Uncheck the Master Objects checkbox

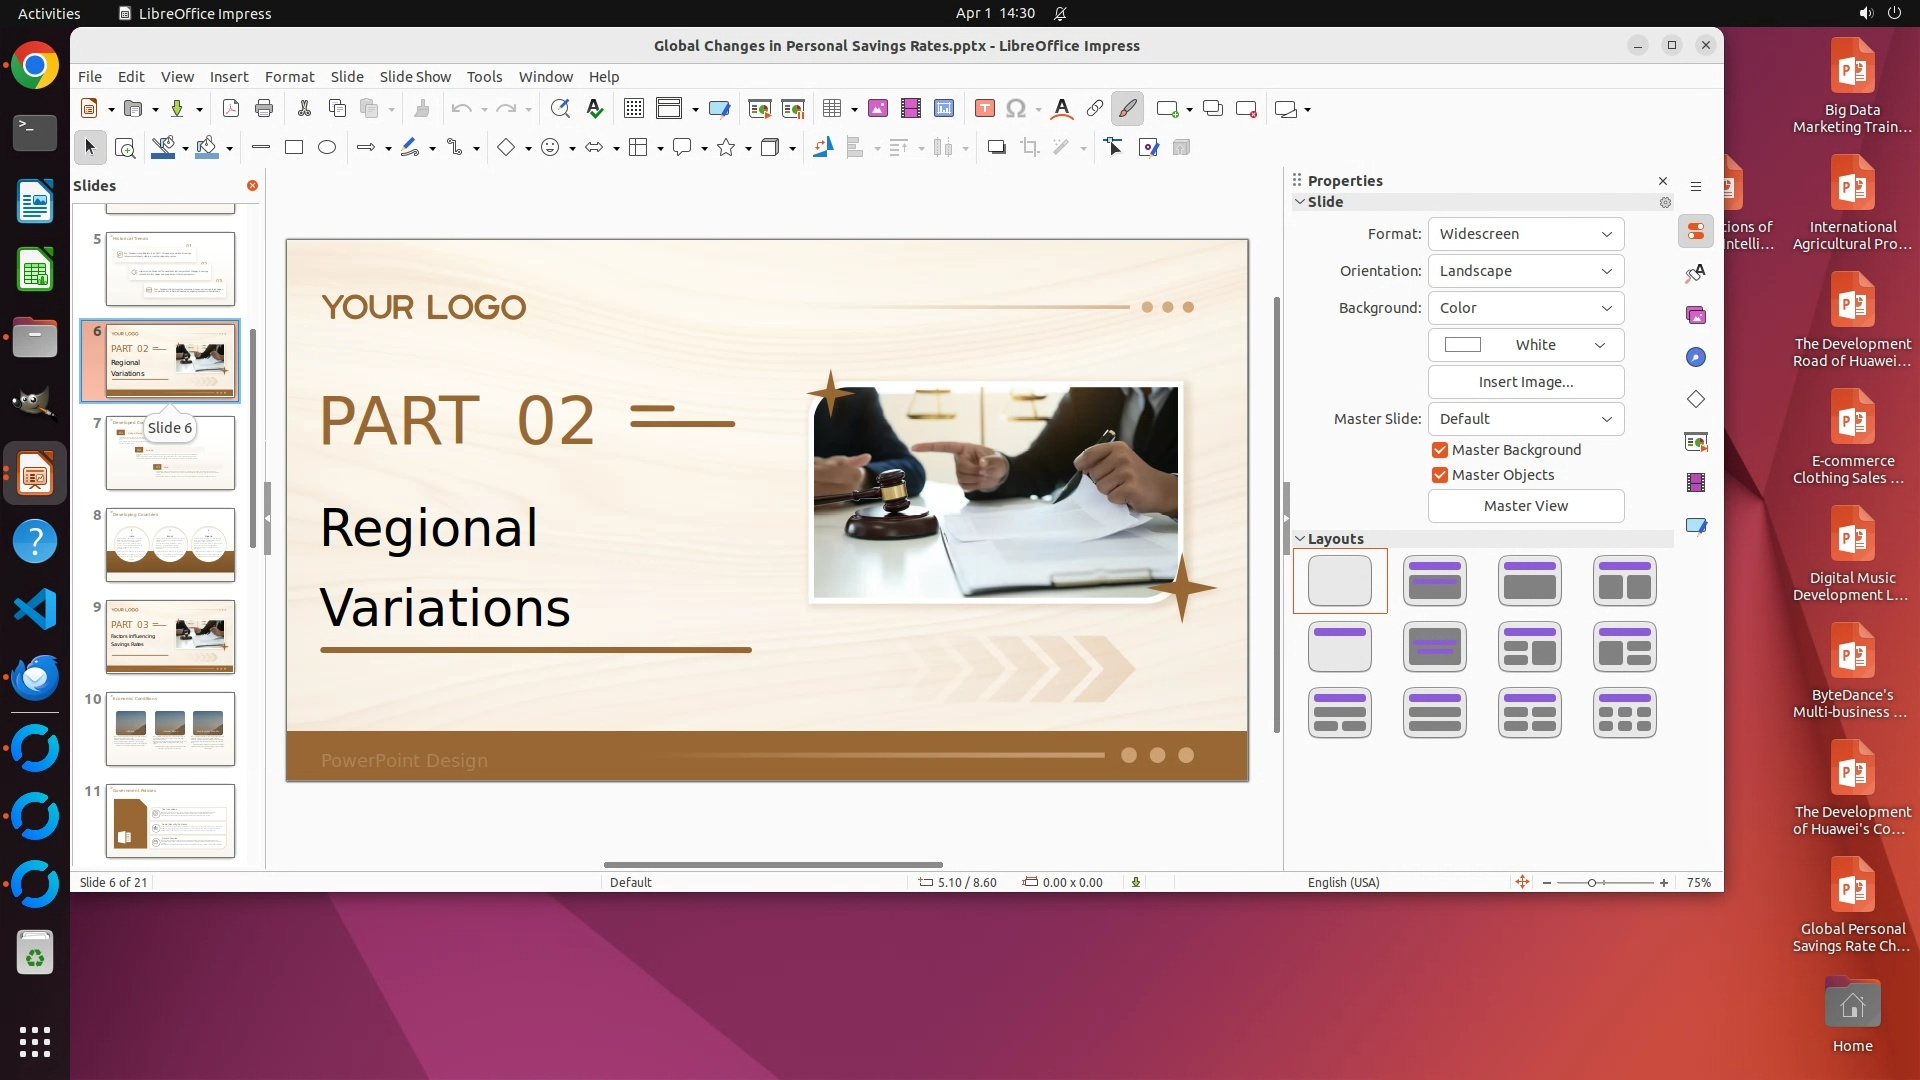(x=1440, y=475)
